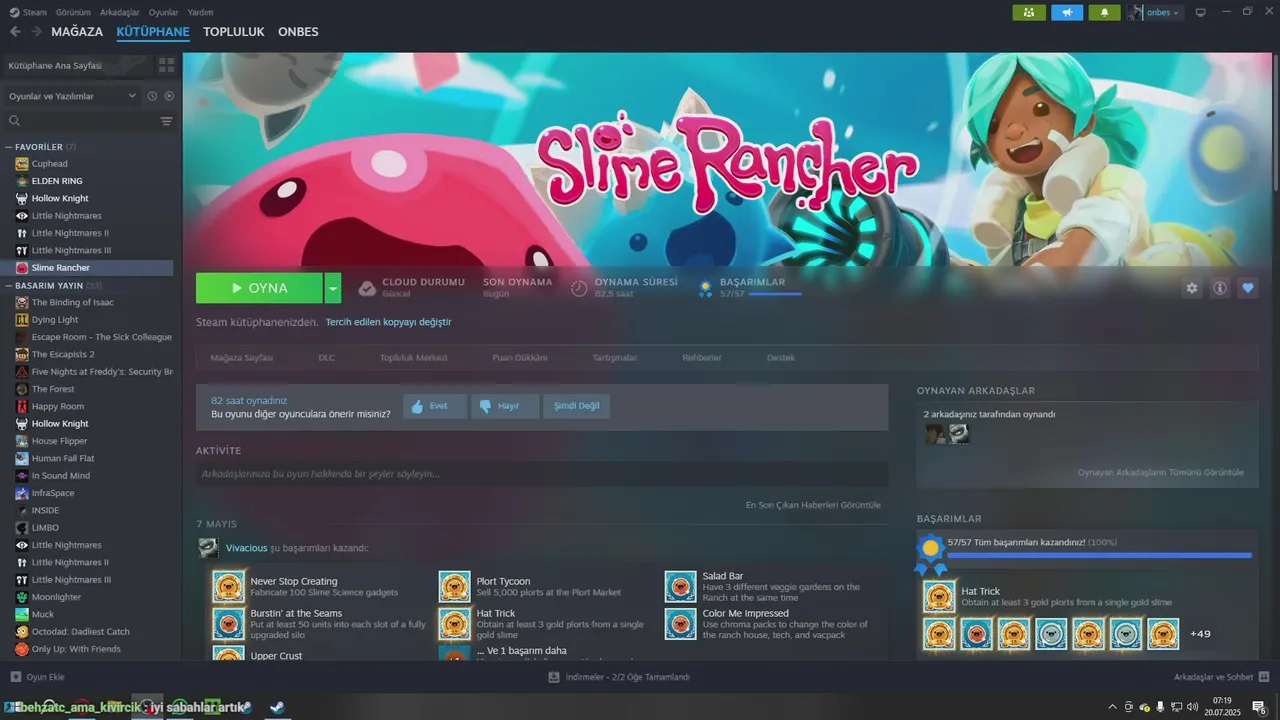Open the Steam icon in Windows taskbar

click(277, 708)
